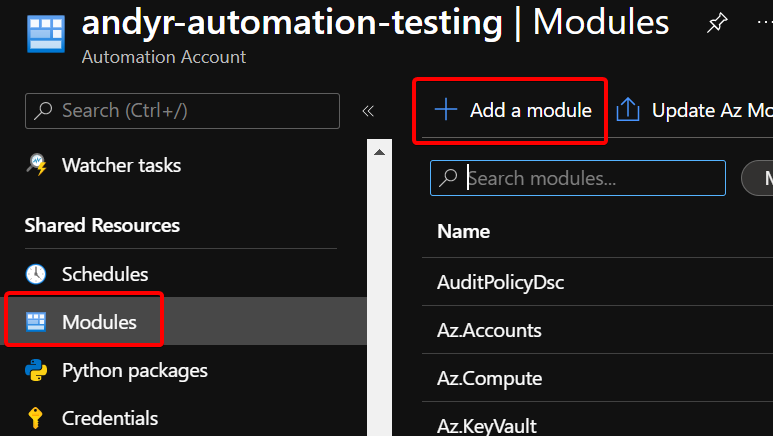Collapse the sidebar with double chevron

[x=367, y=111]
